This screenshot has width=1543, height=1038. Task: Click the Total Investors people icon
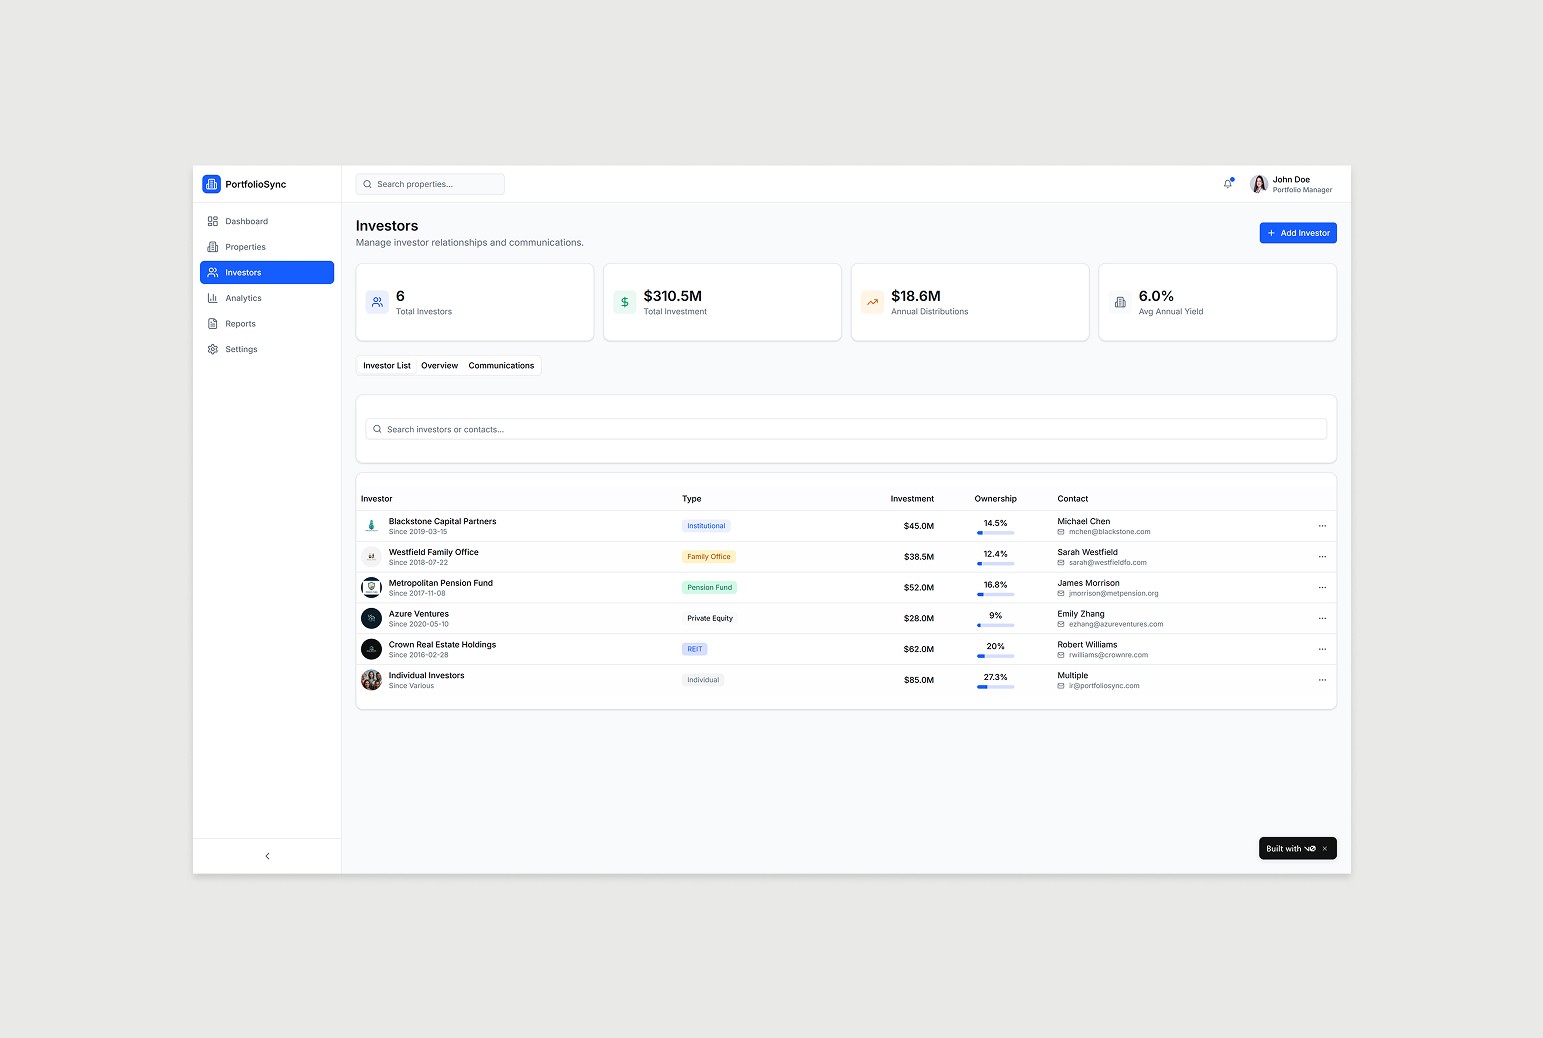[x=377, y=302]
